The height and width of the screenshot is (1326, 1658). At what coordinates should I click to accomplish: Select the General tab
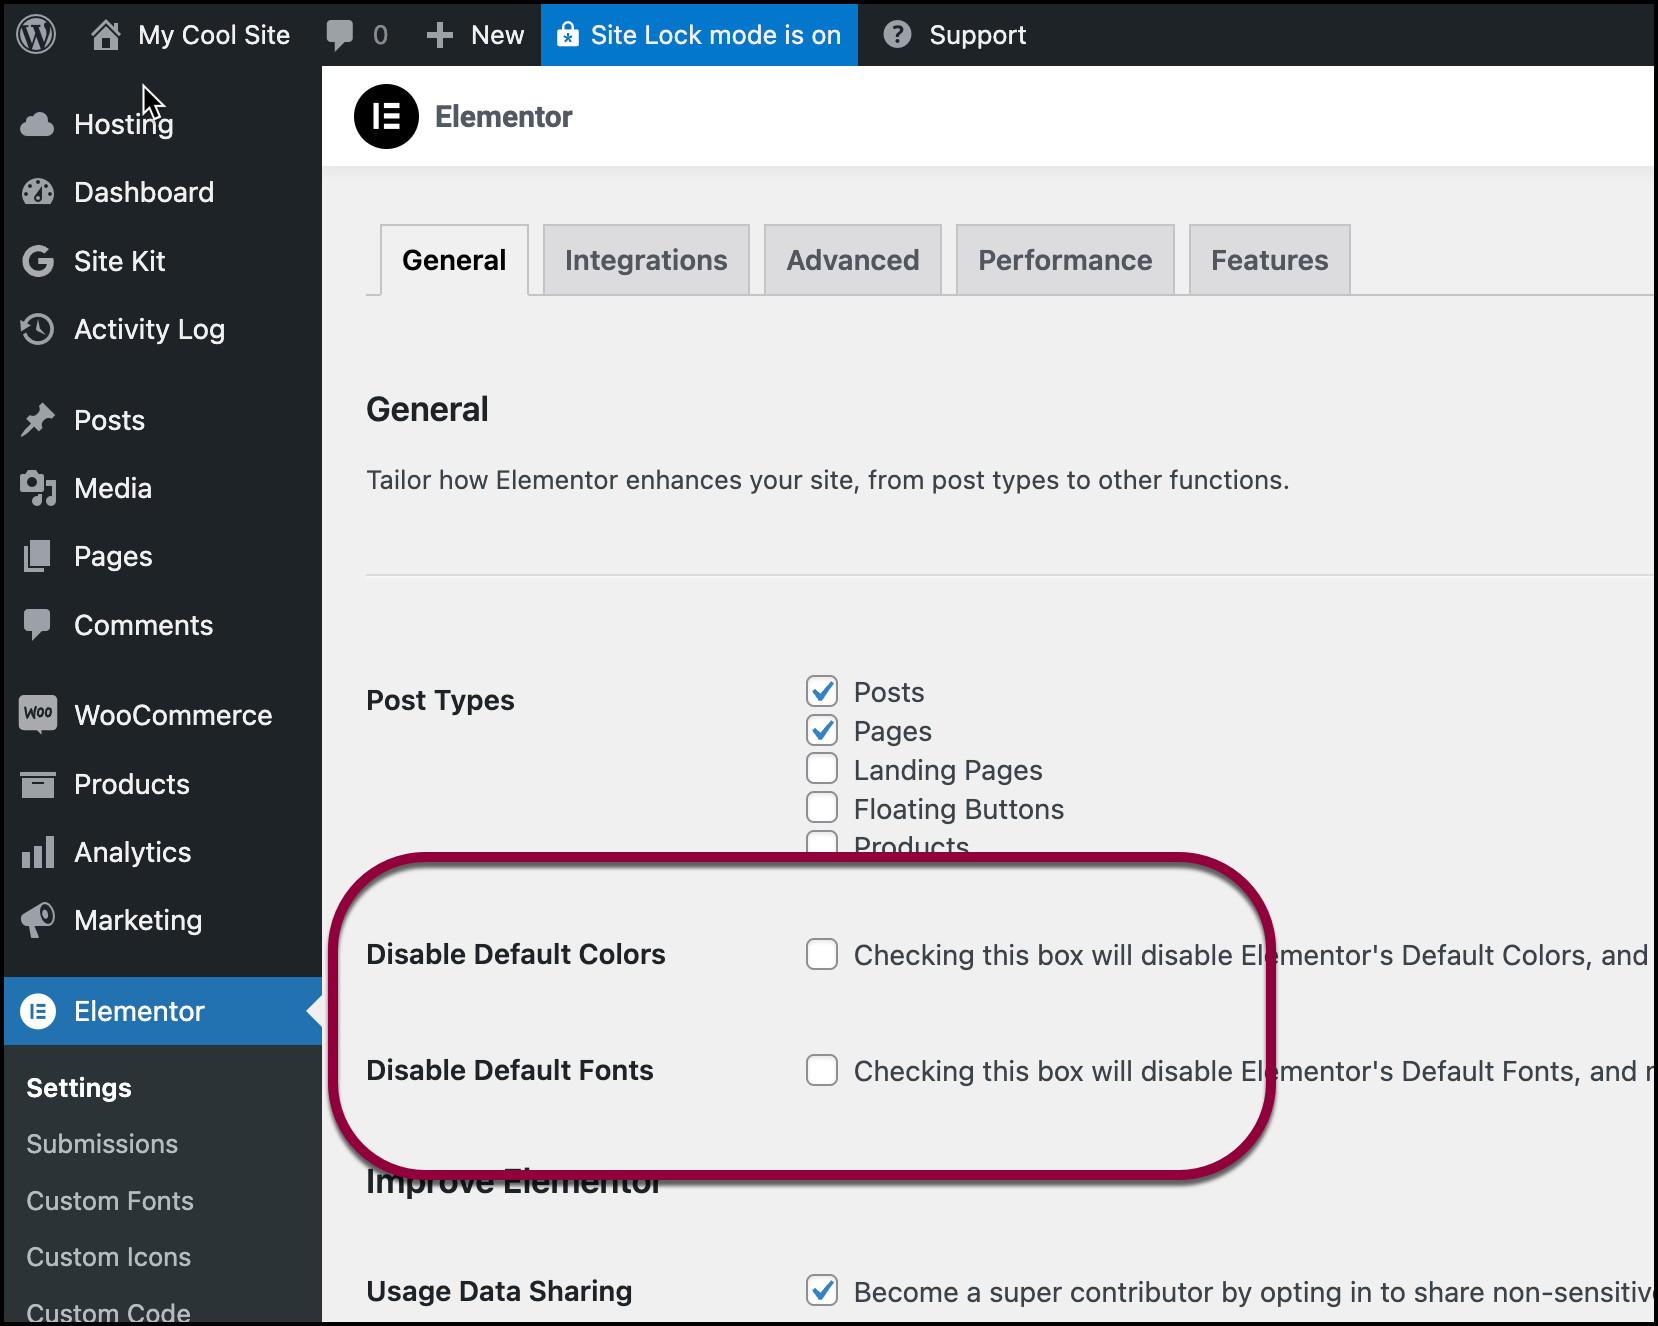point(454,260)
